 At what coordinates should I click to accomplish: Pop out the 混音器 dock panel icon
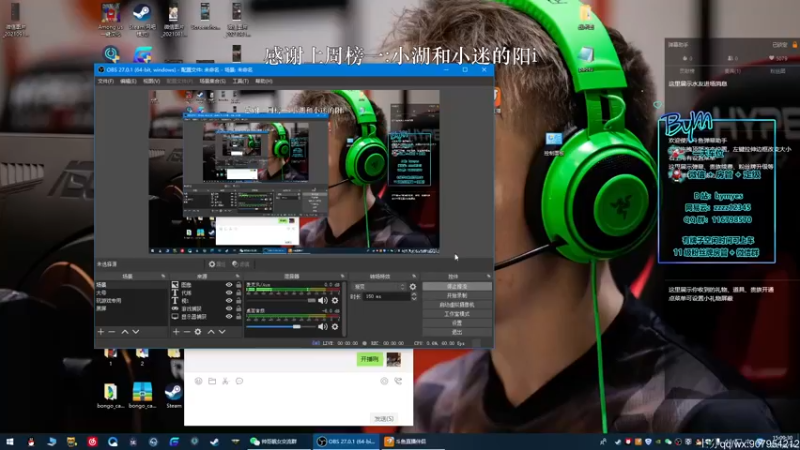[342, 276]
